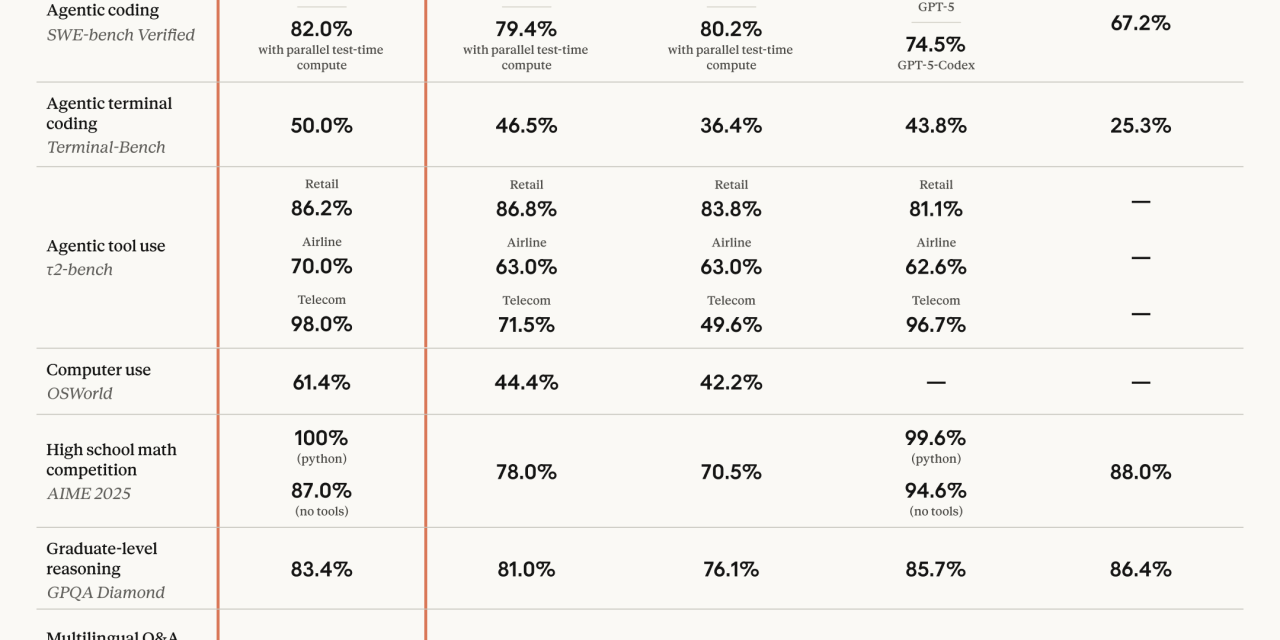Image resolution: width=1280 pixels, height=640 pixels.
Task: Click the "Agentic coding" row heading
Action: coord(103,11)
